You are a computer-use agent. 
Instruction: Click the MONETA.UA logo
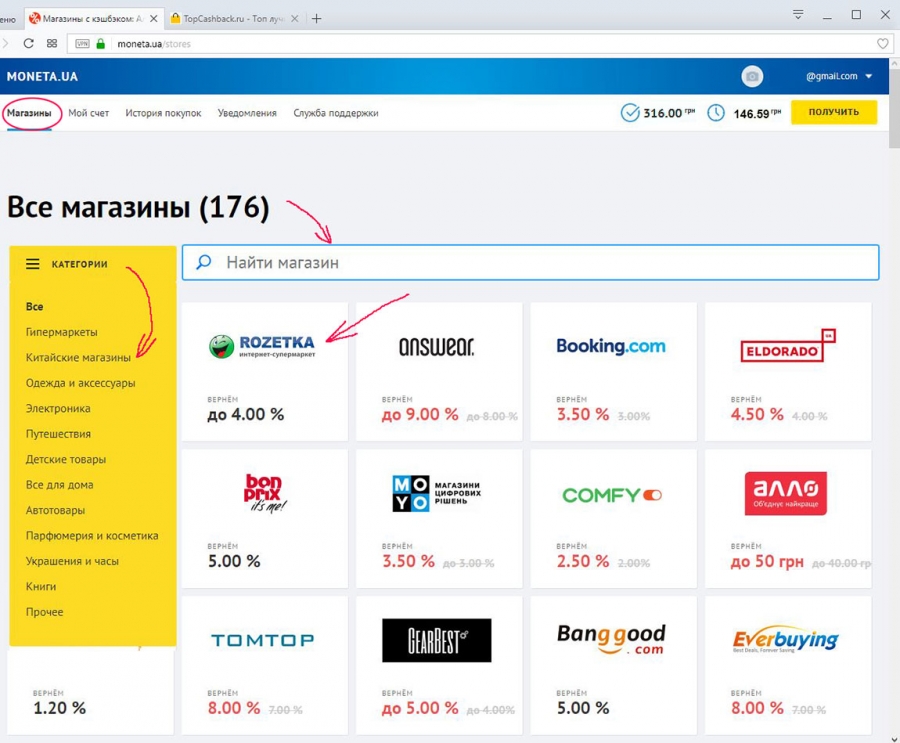[x=42, y=76]
